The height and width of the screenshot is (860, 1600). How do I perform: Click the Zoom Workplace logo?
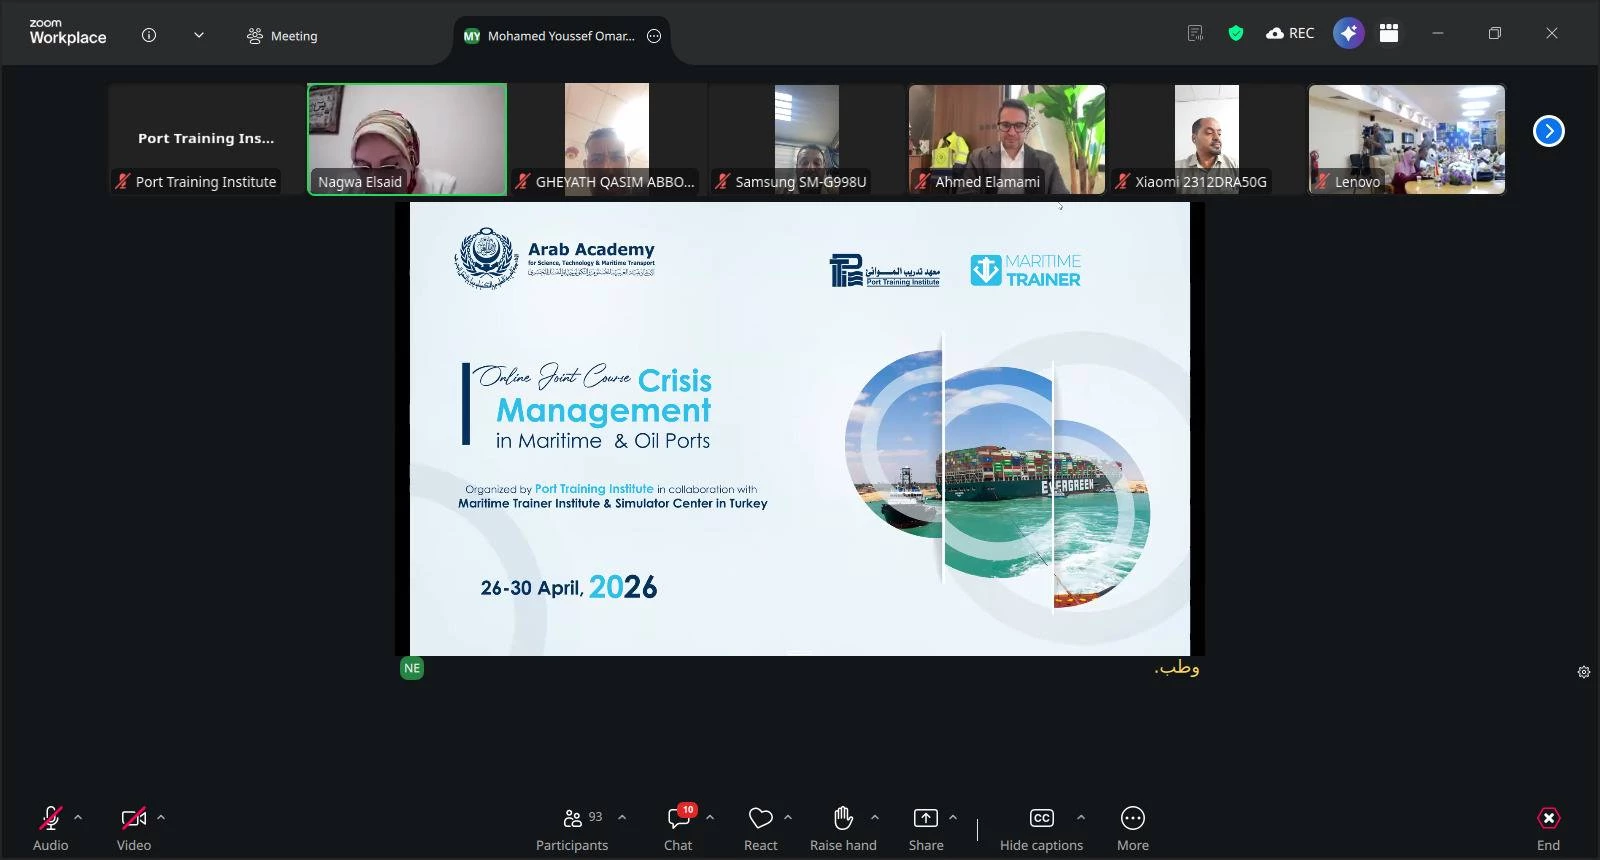click(x=67, y=32)
